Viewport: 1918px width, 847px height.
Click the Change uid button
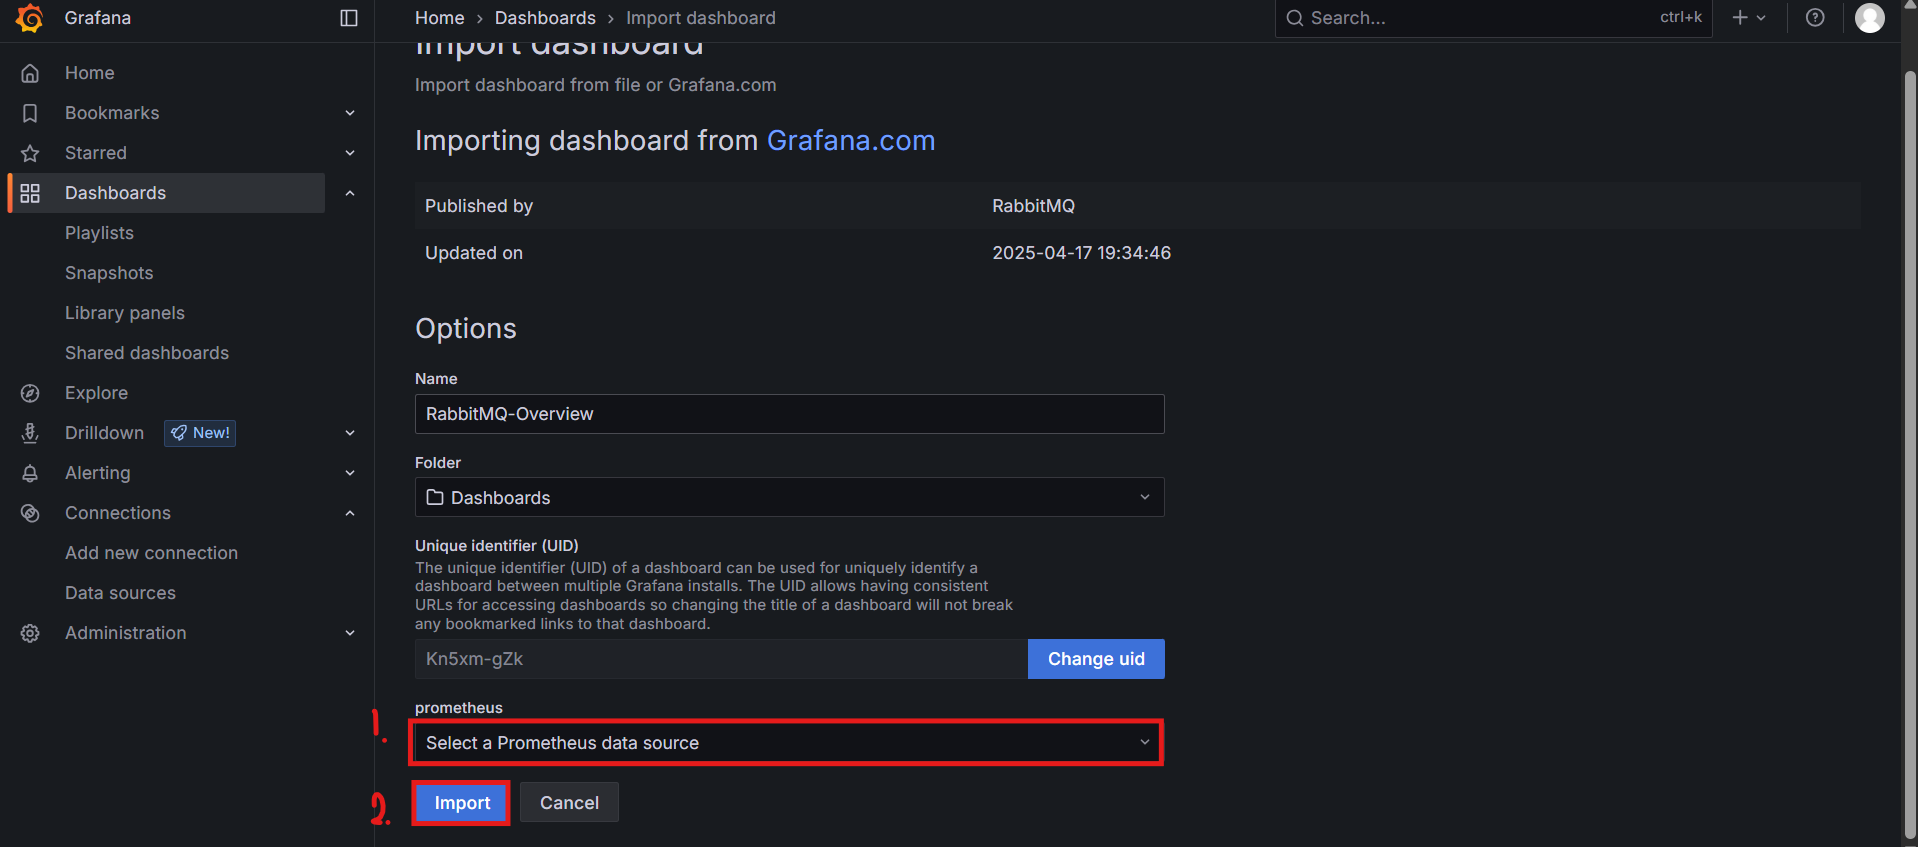(1096, 659)
